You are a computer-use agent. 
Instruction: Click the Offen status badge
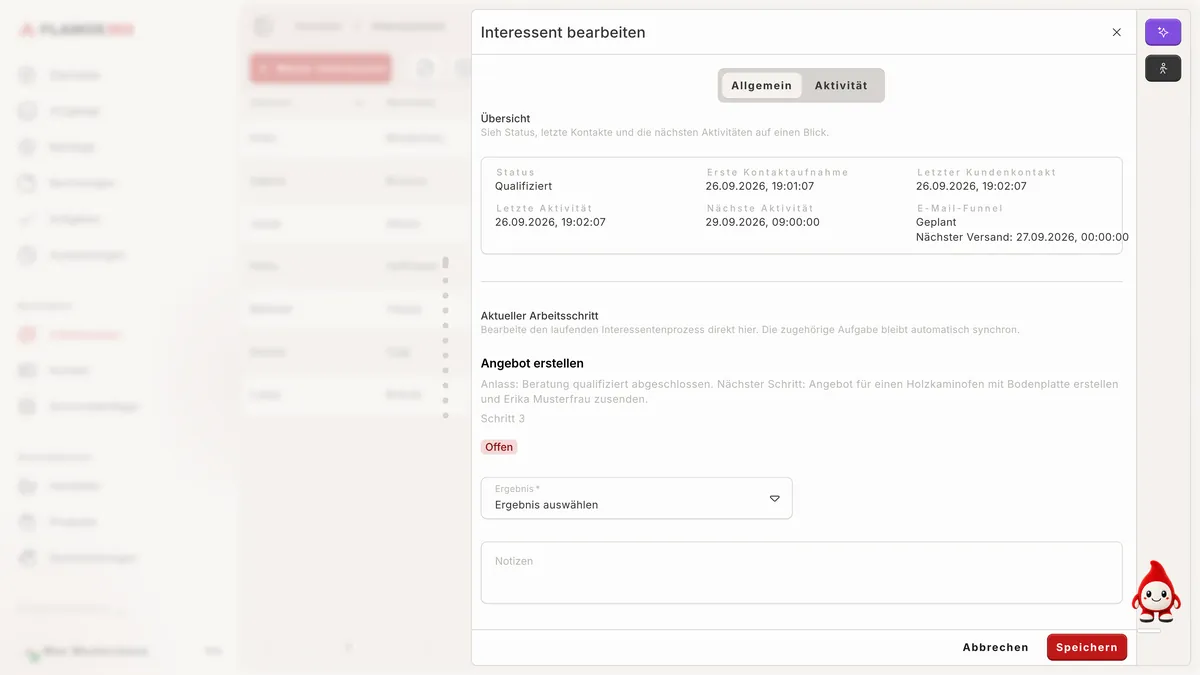pos(499,447)
